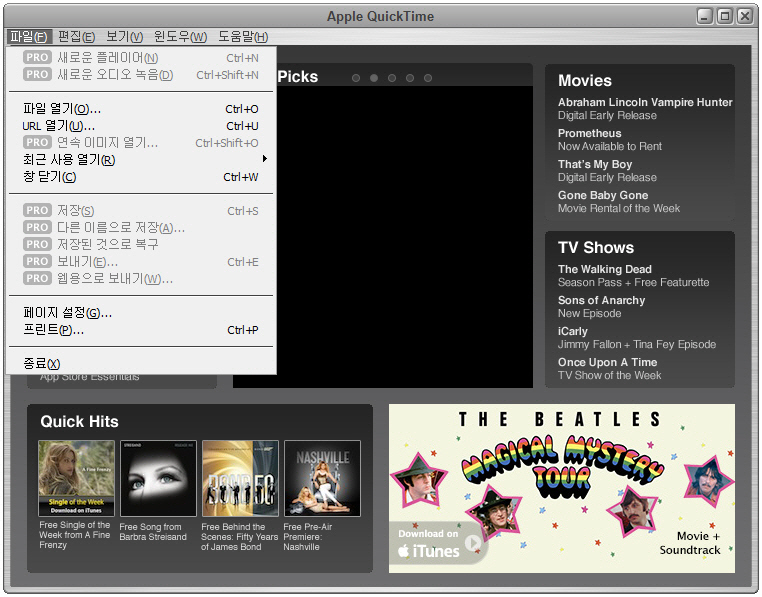
Task: Click Now Available to Rent text
Action: tap(609, 146)
